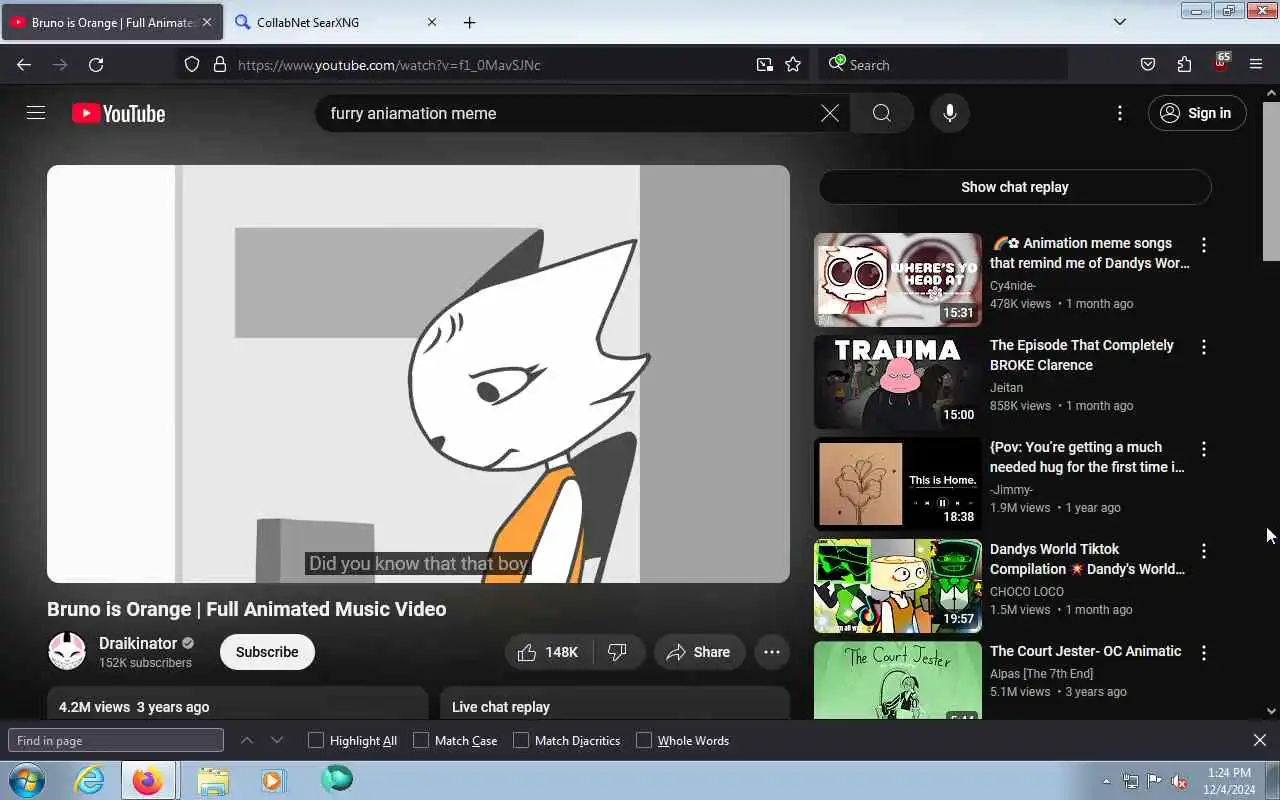Toggle picture-in-picture icon in address bar
The width and height of the screenshot is (1280, 800).
765,64
